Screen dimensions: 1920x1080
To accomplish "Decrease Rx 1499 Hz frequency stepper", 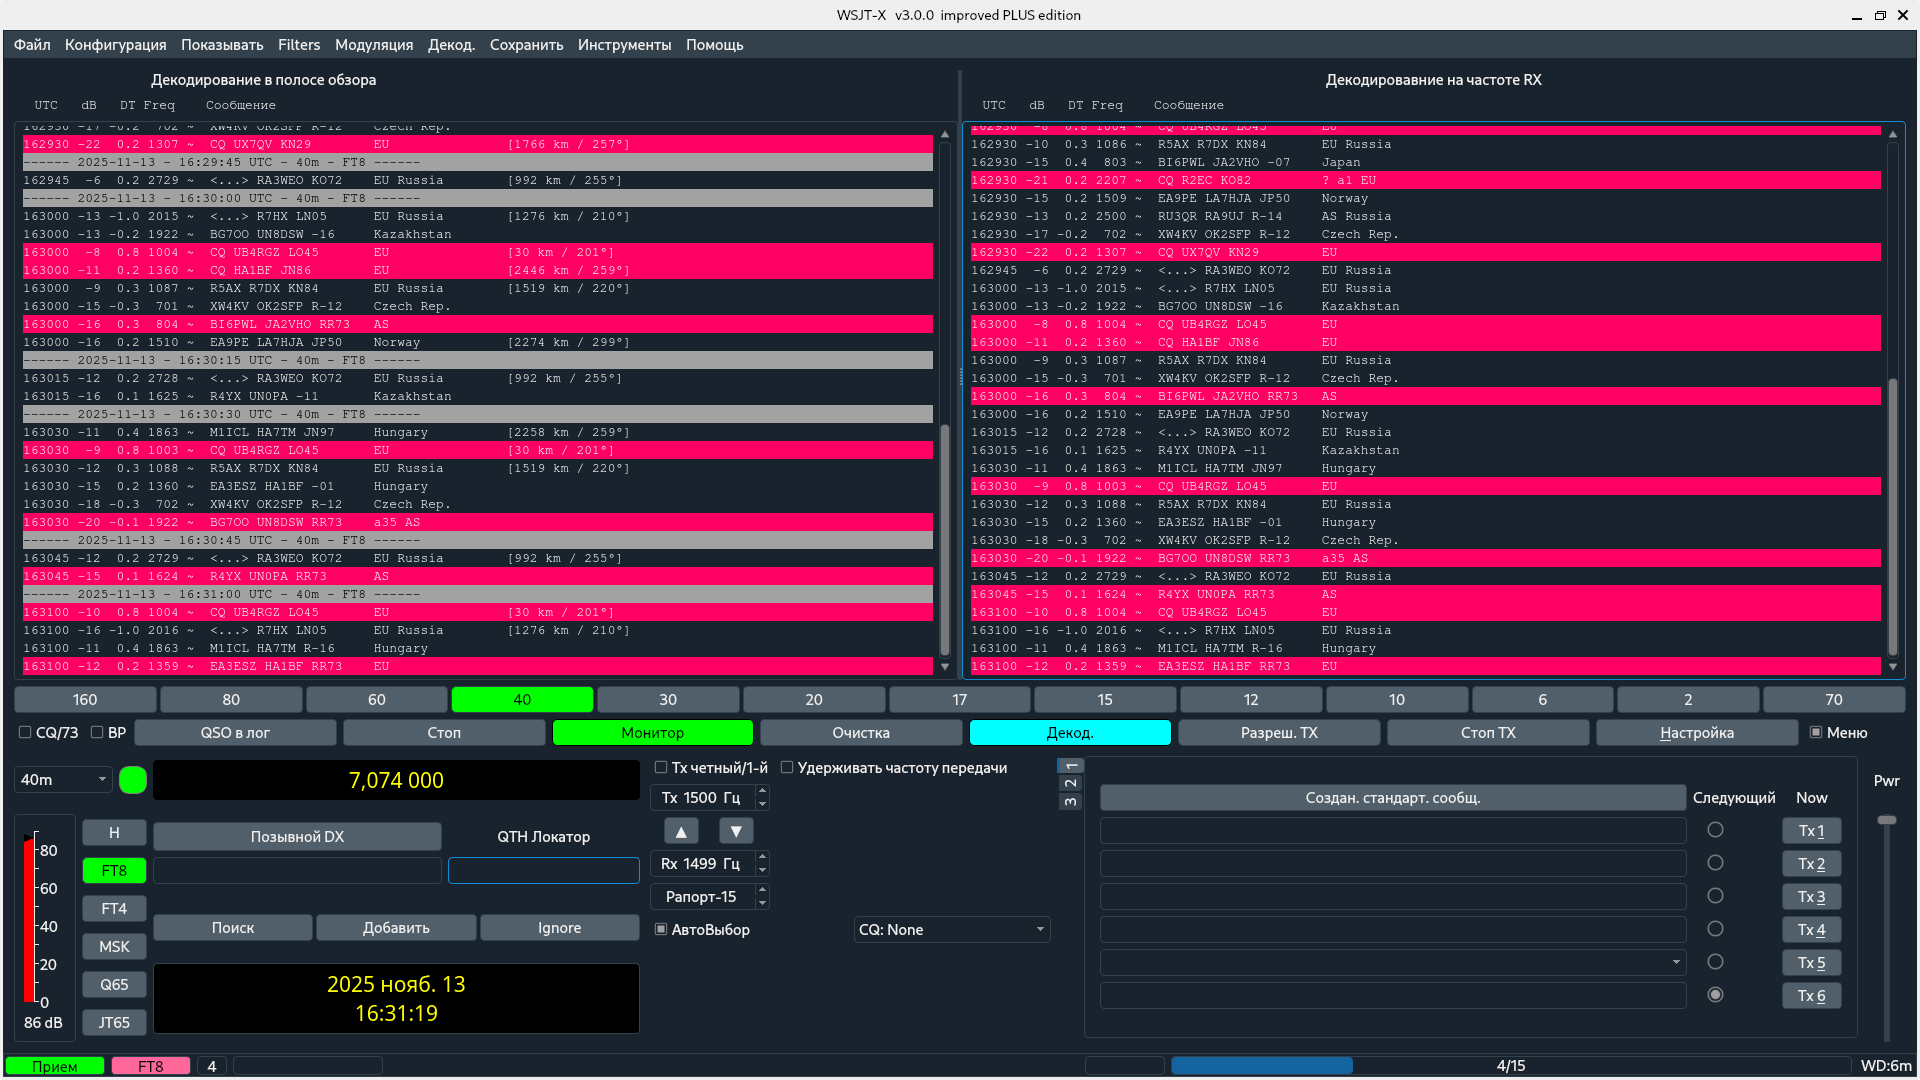I will point(762,870).
